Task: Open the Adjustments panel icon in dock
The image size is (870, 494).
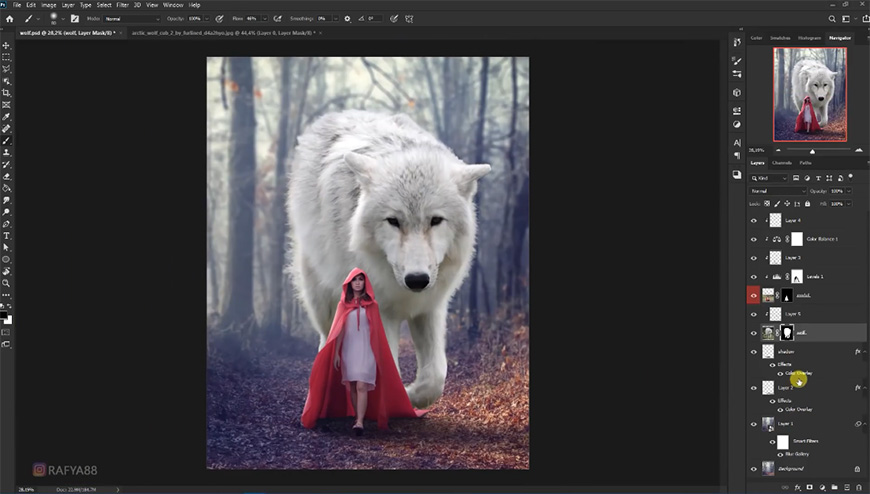Action: click(737, 124)
